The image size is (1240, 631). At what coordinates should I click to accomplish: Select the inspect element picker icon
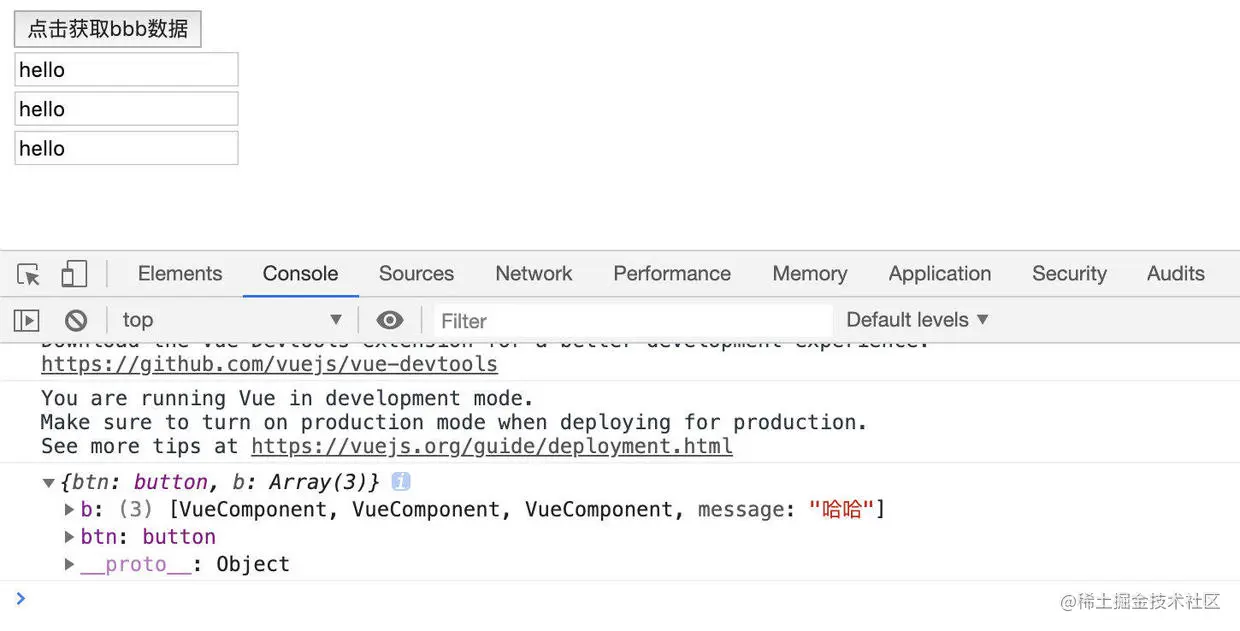(x=29, y=274)
